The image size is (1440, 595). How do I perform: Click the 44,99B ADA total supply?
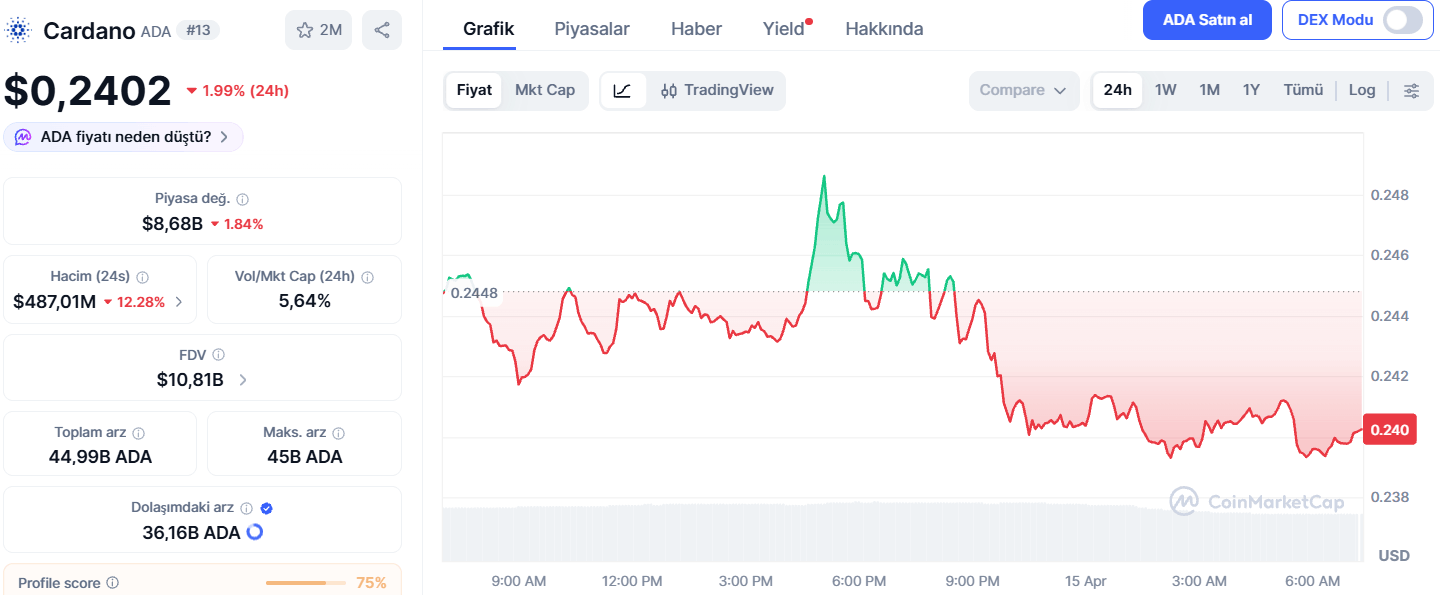tap(100, 457)
